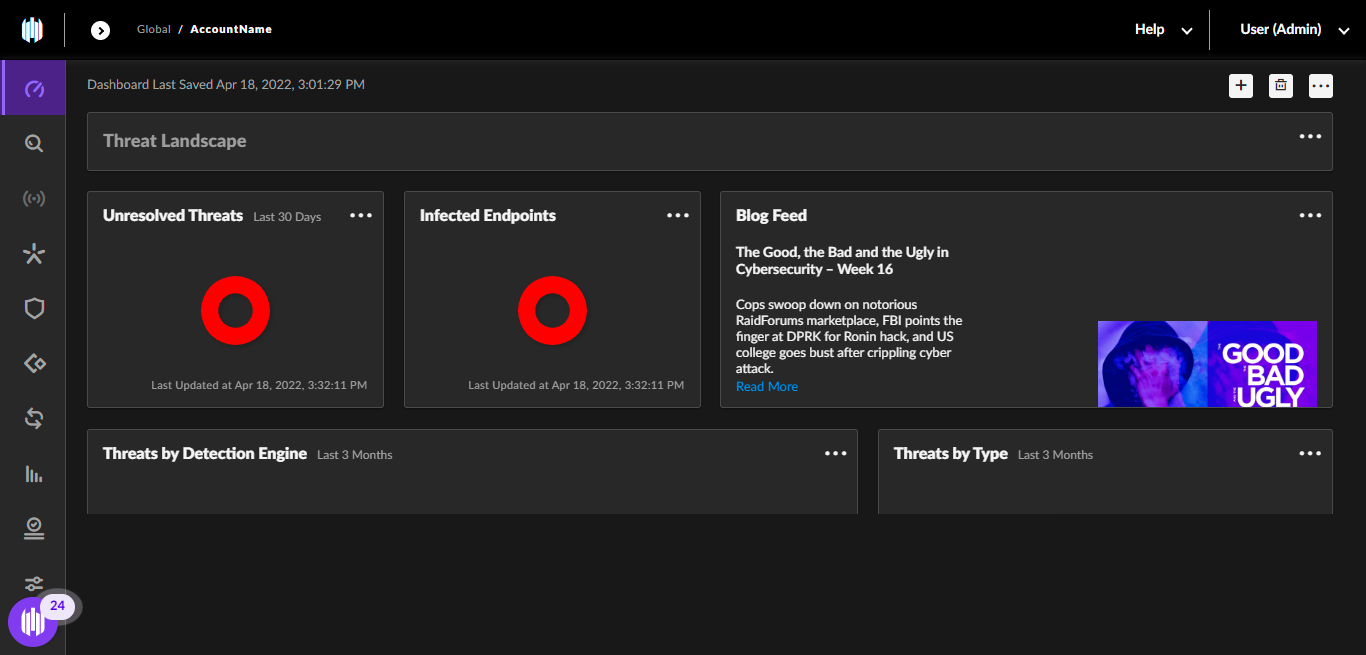Open the Sentinels shield icon in sidebar
The width and height of the screenshot is (1366, 655).
[34, 308]
